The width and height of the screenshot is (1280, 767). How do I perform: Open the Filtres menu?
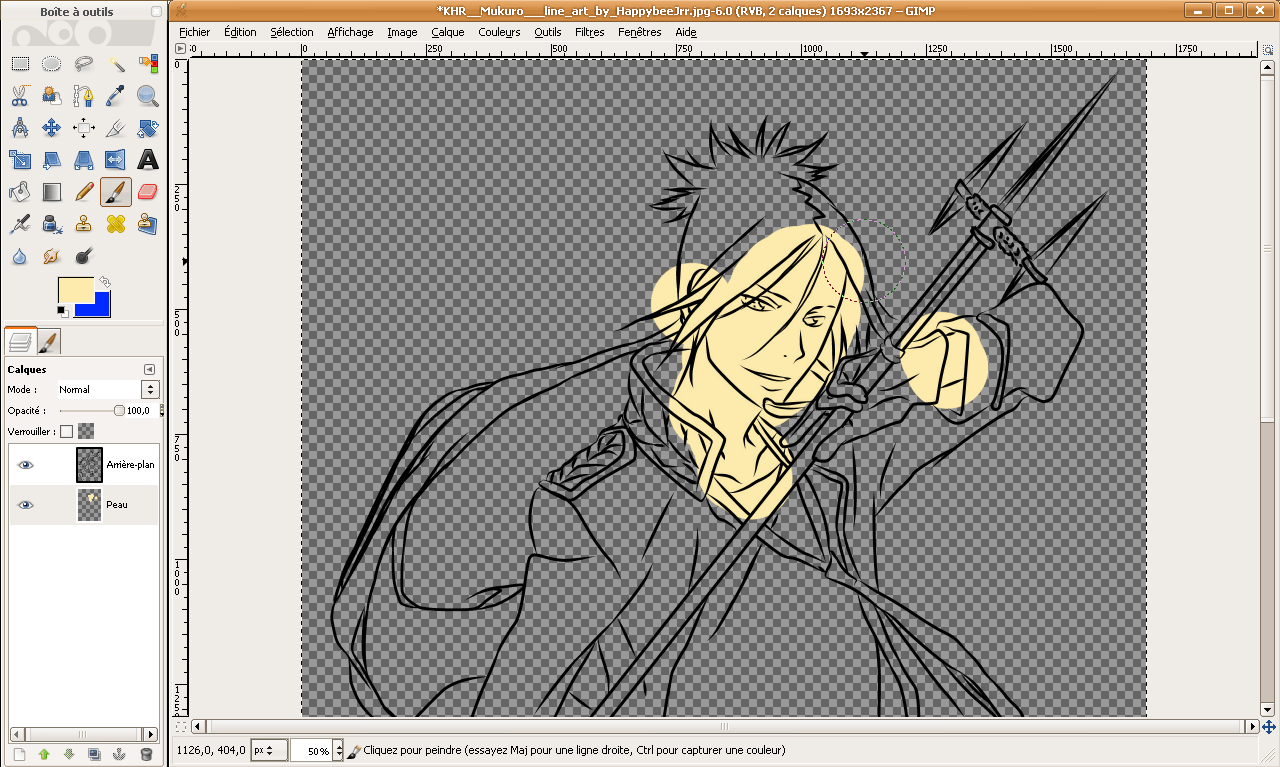tap(589, 31)
